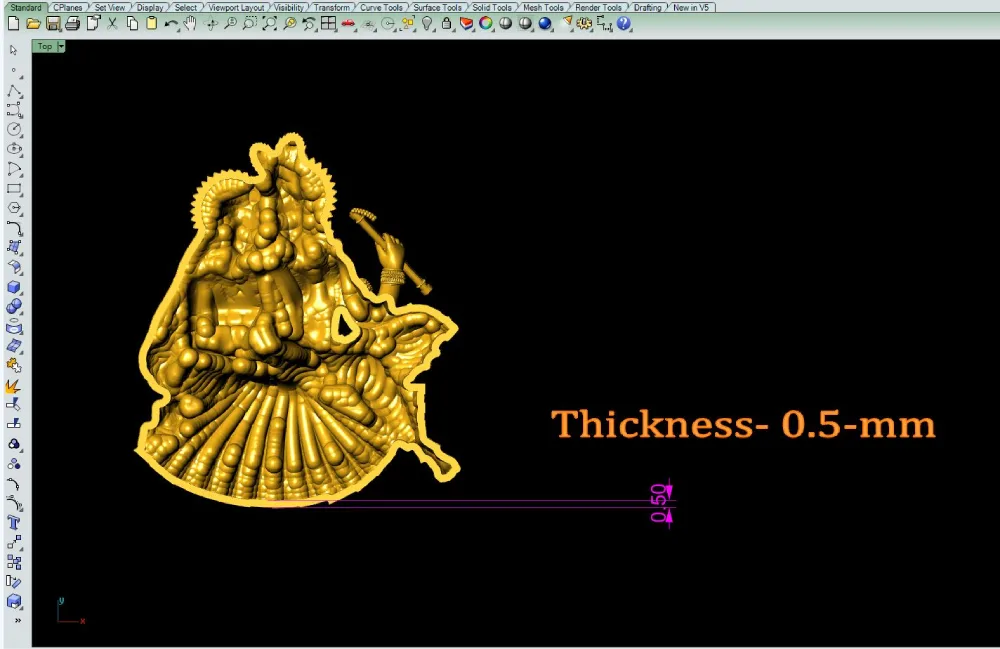Hide objects with light bulb icon
1000x649 pixels.
427,24
